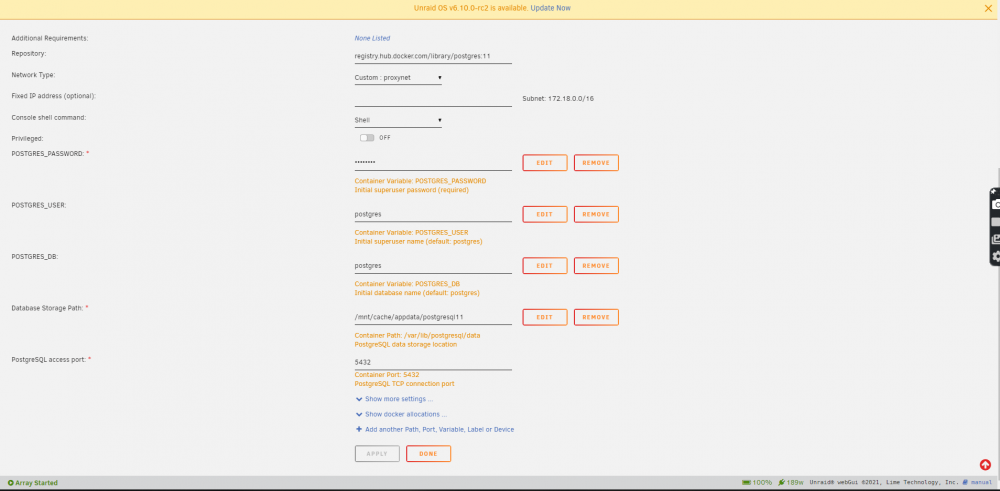
Task: Edit the Database Storage Path
Action: tap(545, 317)
